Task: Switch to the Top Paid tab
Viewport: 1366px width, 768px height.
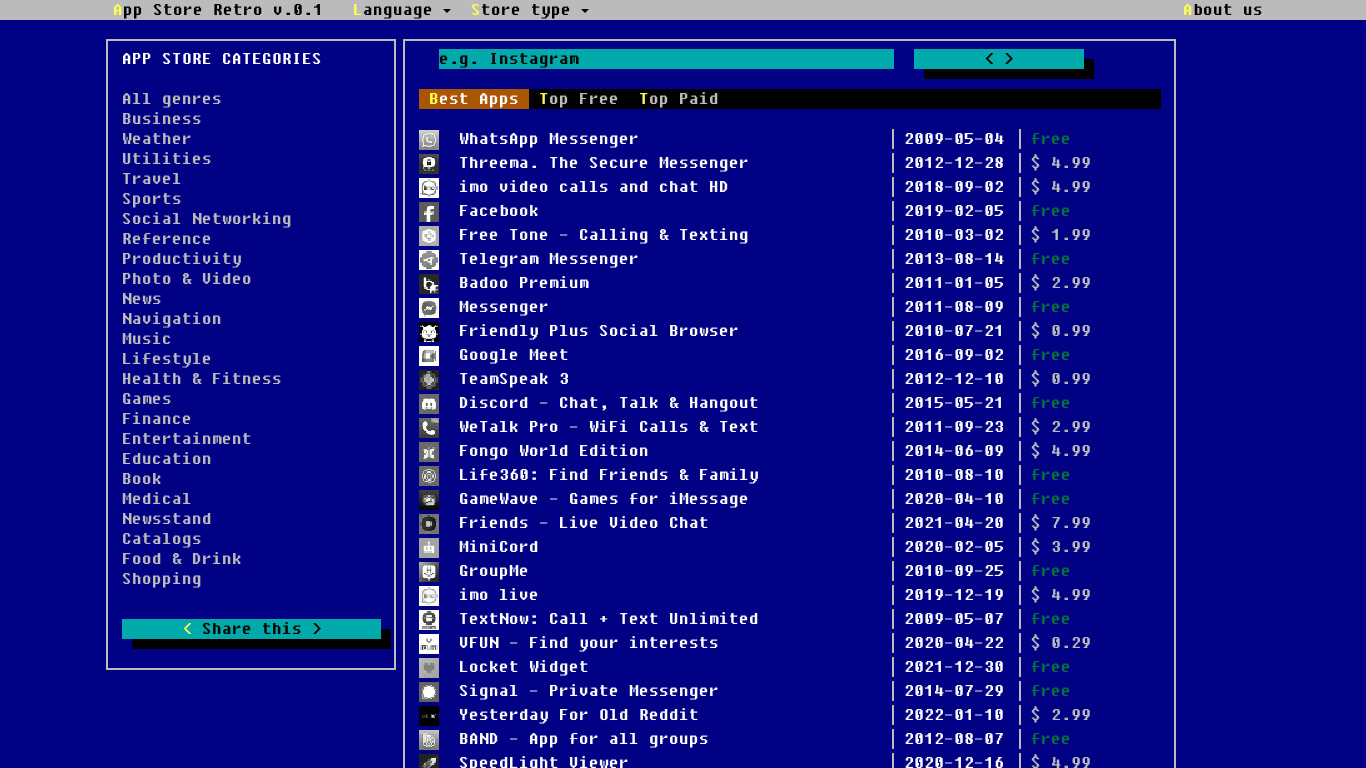Action: coord(678,99)
